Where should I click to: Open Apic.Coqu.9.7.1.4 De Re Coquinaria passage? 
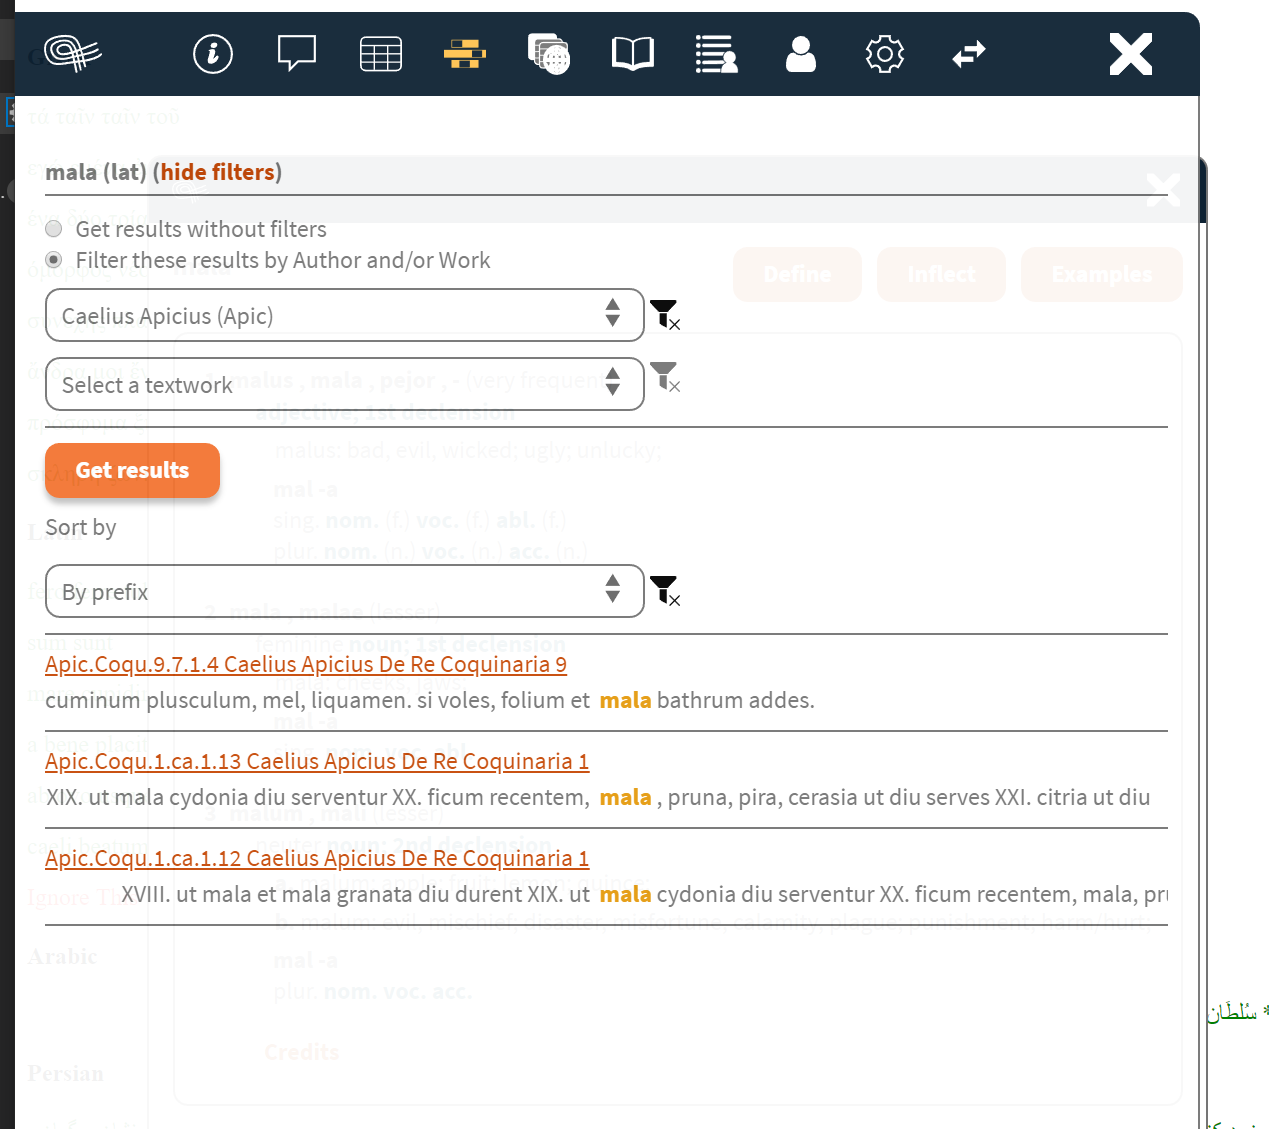[x=305, y=663]
